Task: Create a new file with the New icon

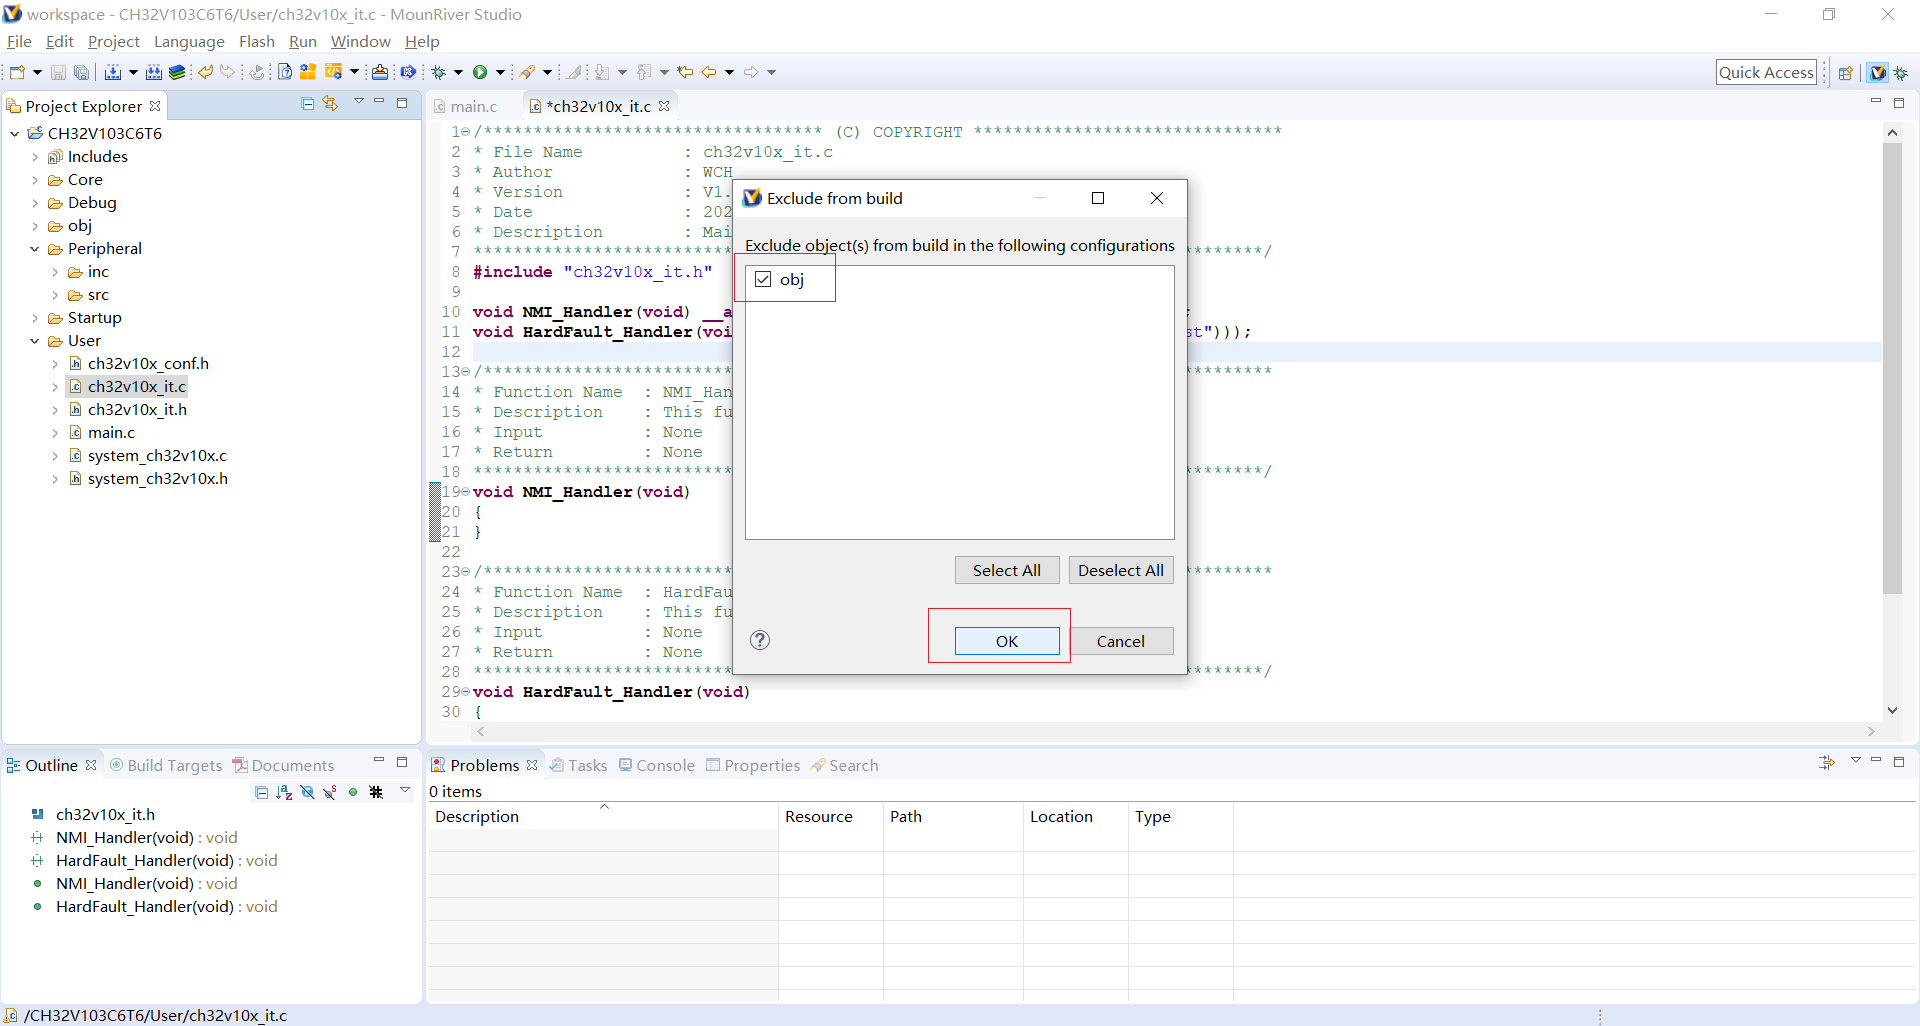Action: [15, 72]
